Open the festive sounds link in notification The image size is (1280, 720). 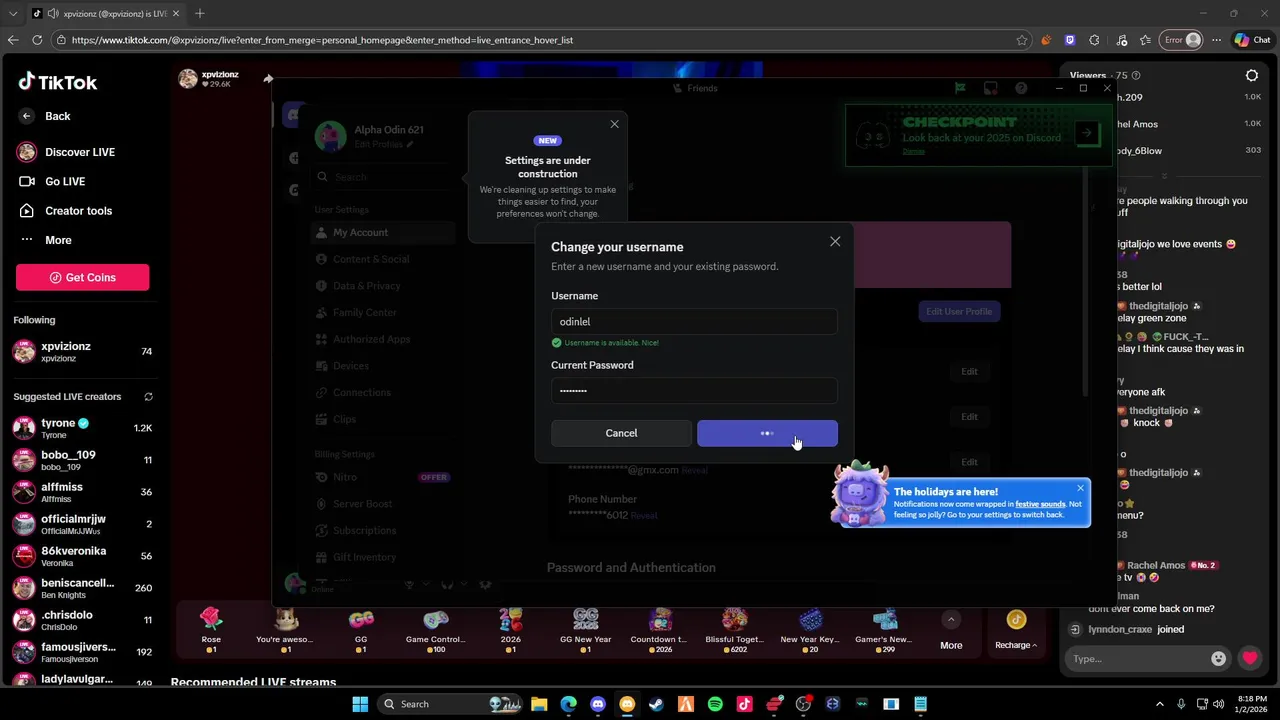[x=1040, y=504]
